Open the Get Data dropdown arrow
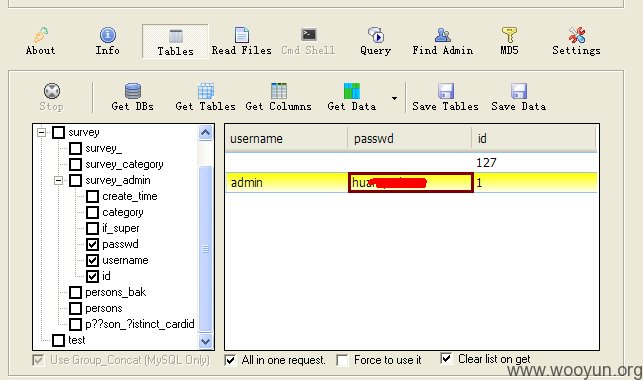Viewport: 643px width, 380px height. point(394,98)
